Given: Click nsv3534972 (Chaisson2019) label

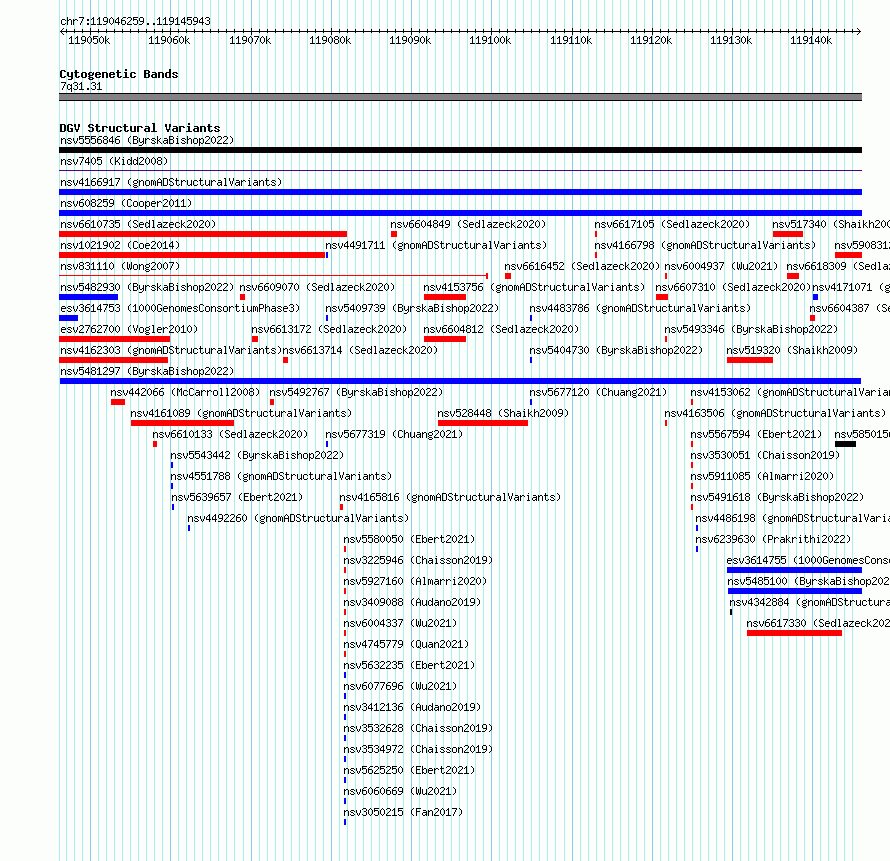Looking at the screenshot, I should click(418, 749).
